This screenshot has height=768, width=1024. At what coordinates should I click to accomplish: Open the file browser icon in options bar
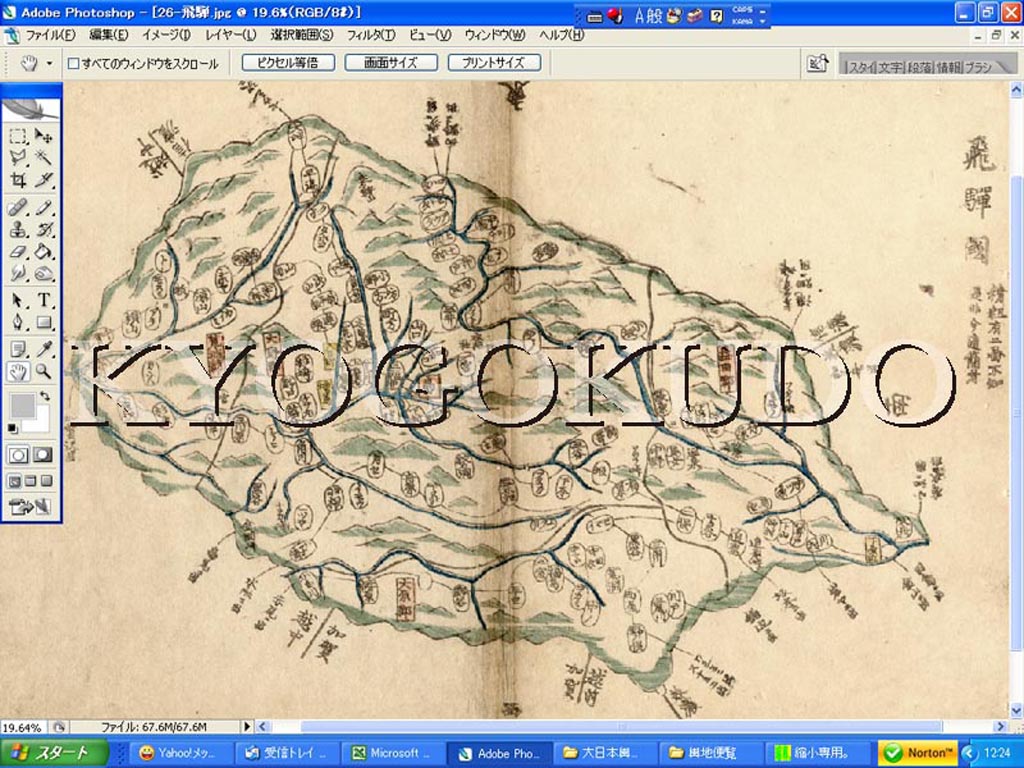click(818, 63)
